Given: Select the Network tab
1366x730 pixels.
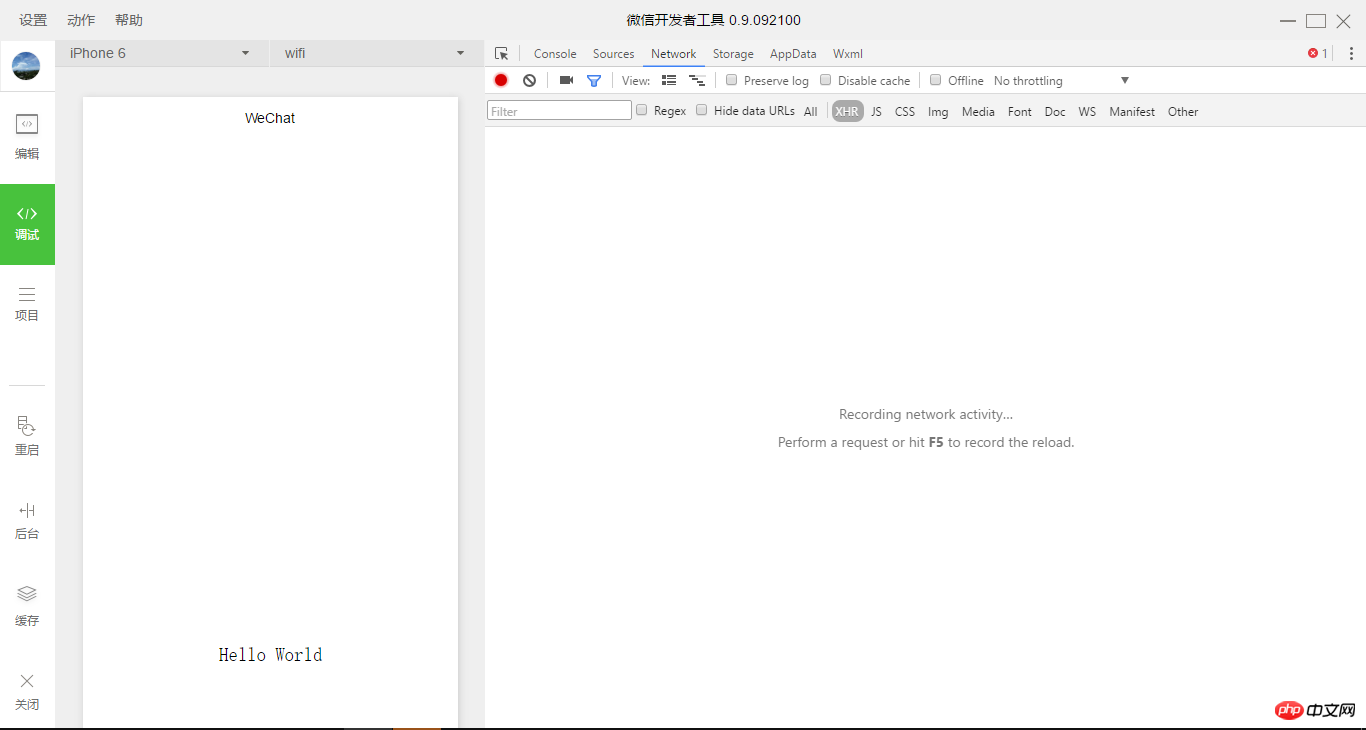Looking at the screenshot, I should click(x=673, y=54).
